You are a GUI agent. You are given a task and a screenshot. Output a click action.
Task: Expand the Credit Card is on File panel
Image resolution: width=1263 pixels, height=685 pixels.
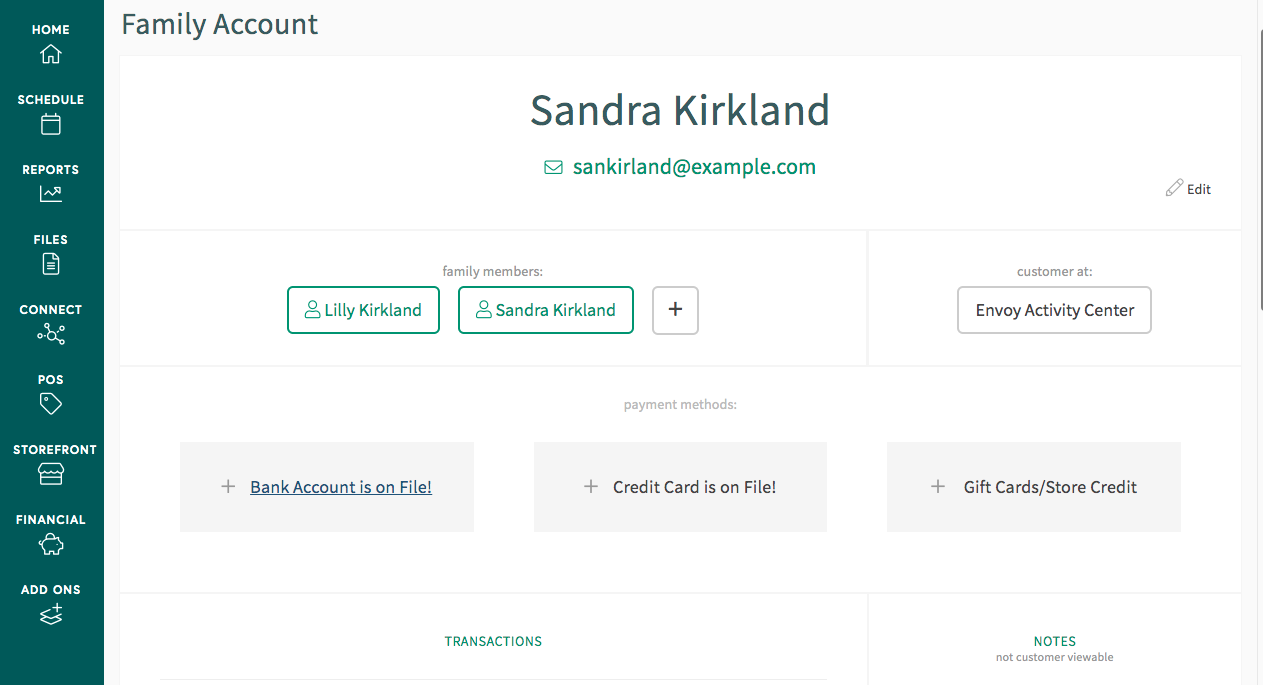point(680,487)
